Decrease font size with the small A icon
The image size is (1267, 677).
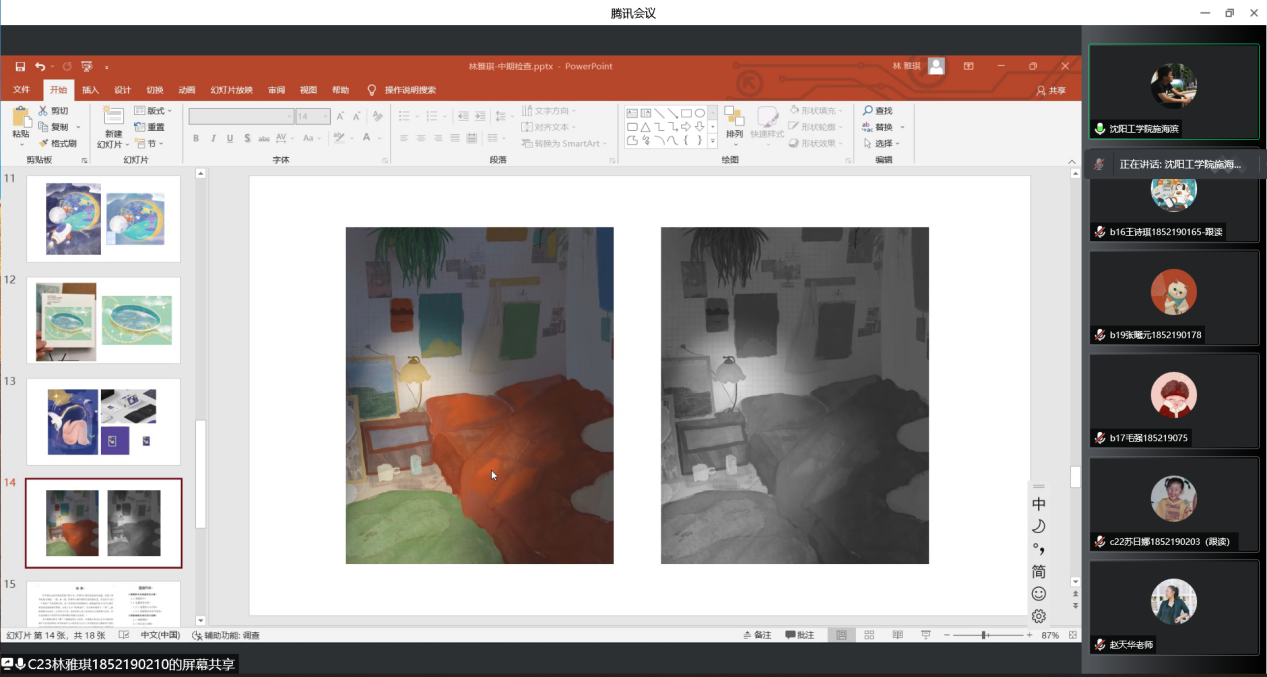(356, 116)
